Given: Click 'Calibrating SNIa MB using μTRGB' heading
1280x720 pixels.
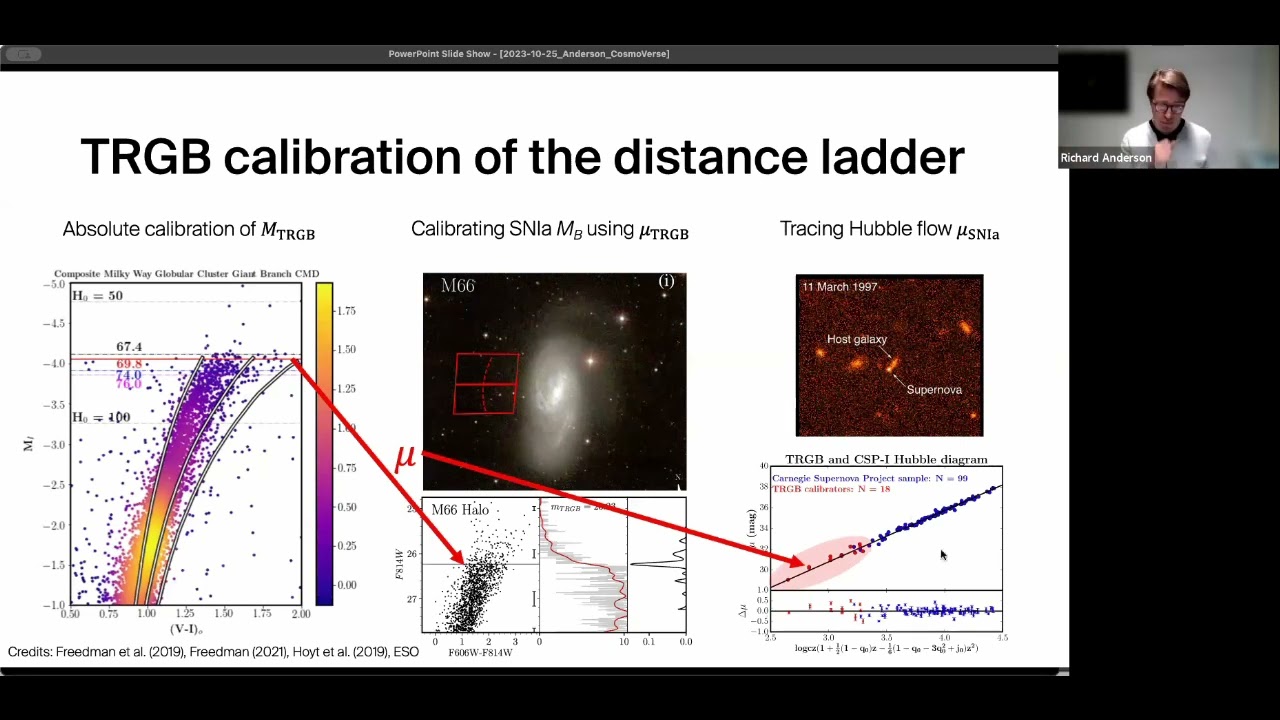Looking at the screenshot, I should 550,230.
